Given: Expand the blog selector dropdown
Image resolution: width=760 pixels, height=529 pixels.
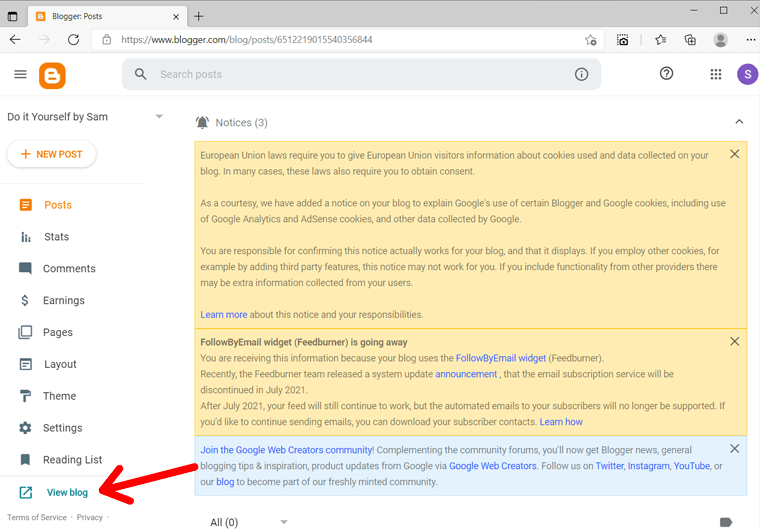Looking at the screenshot, I should (159, 117).
